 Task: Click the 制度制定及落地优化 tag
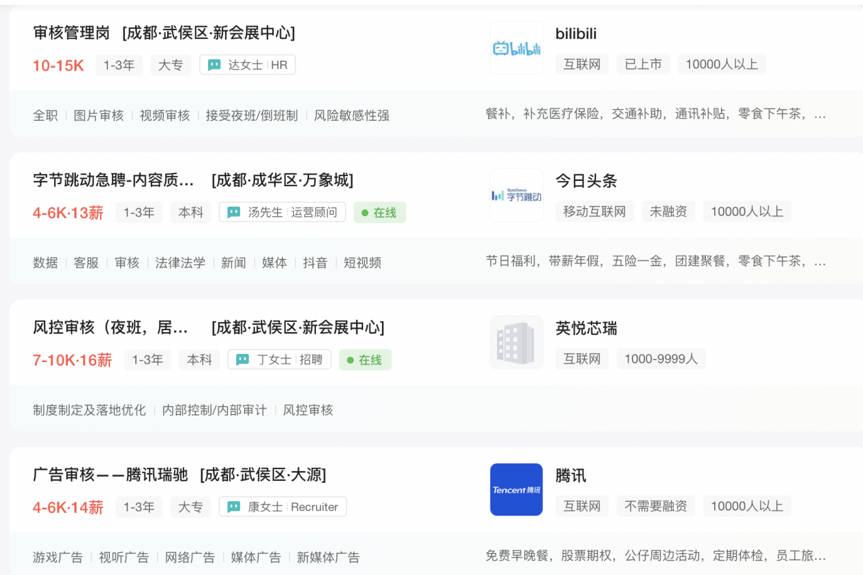(90, 410)
